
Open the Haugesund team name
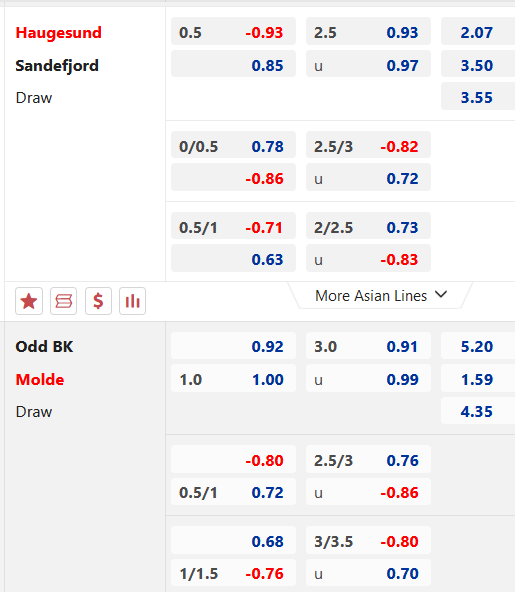pos(59,33)
